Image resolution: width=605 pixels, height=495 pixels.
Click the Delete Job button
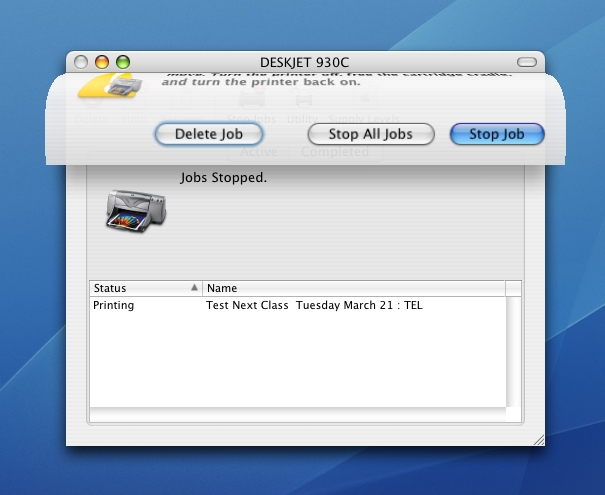coord(209,134)
